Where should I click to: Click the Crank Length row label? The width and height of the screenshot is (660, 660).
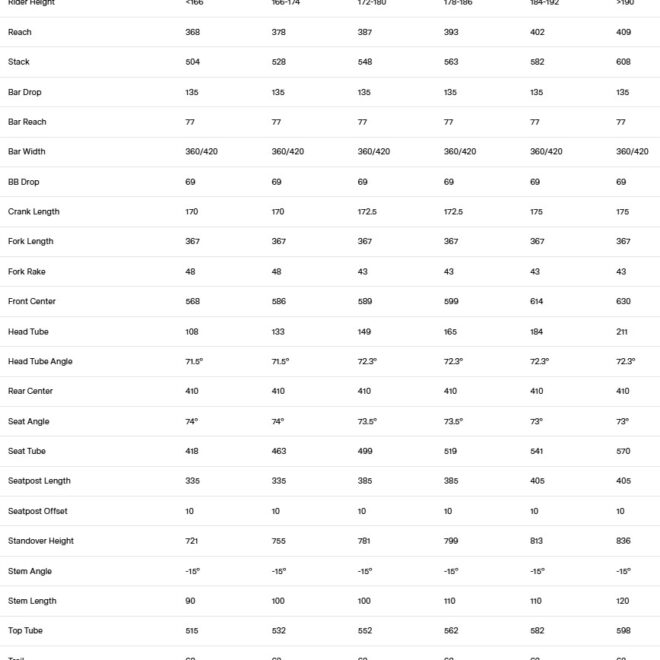[x=34, y=212]
